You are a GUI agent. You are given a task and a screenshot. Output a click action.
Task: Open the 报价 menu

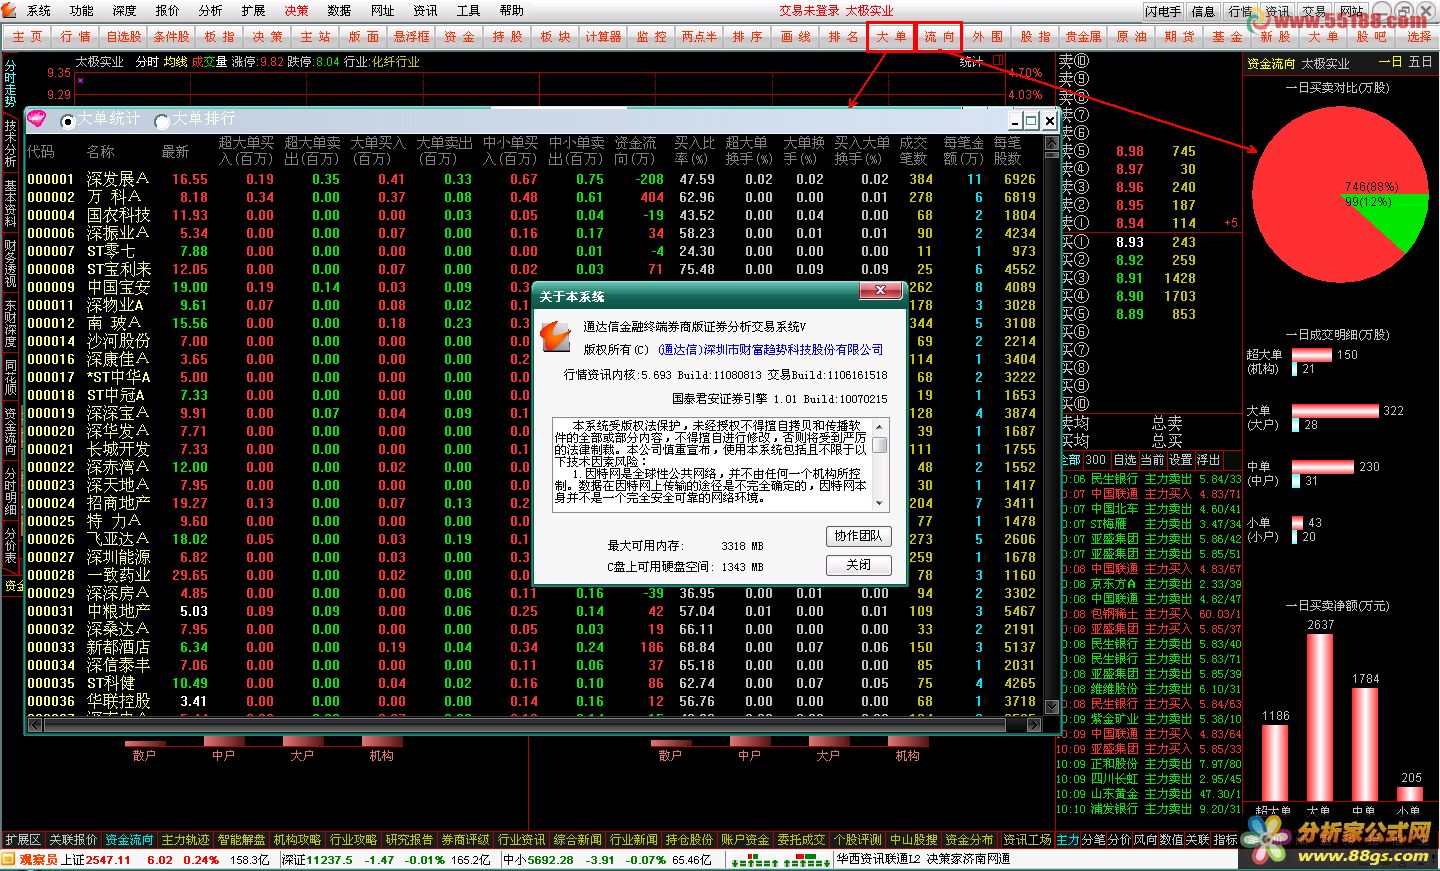168,10
